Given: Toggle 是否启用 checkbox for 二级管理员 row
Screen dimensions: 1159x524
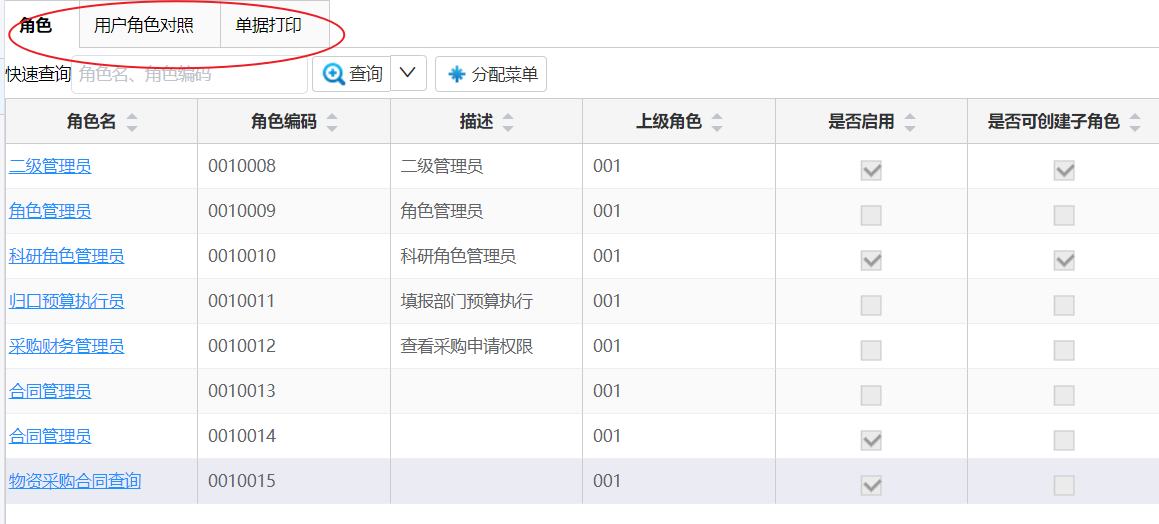Looking at the screenshot, I should (871, 171).
